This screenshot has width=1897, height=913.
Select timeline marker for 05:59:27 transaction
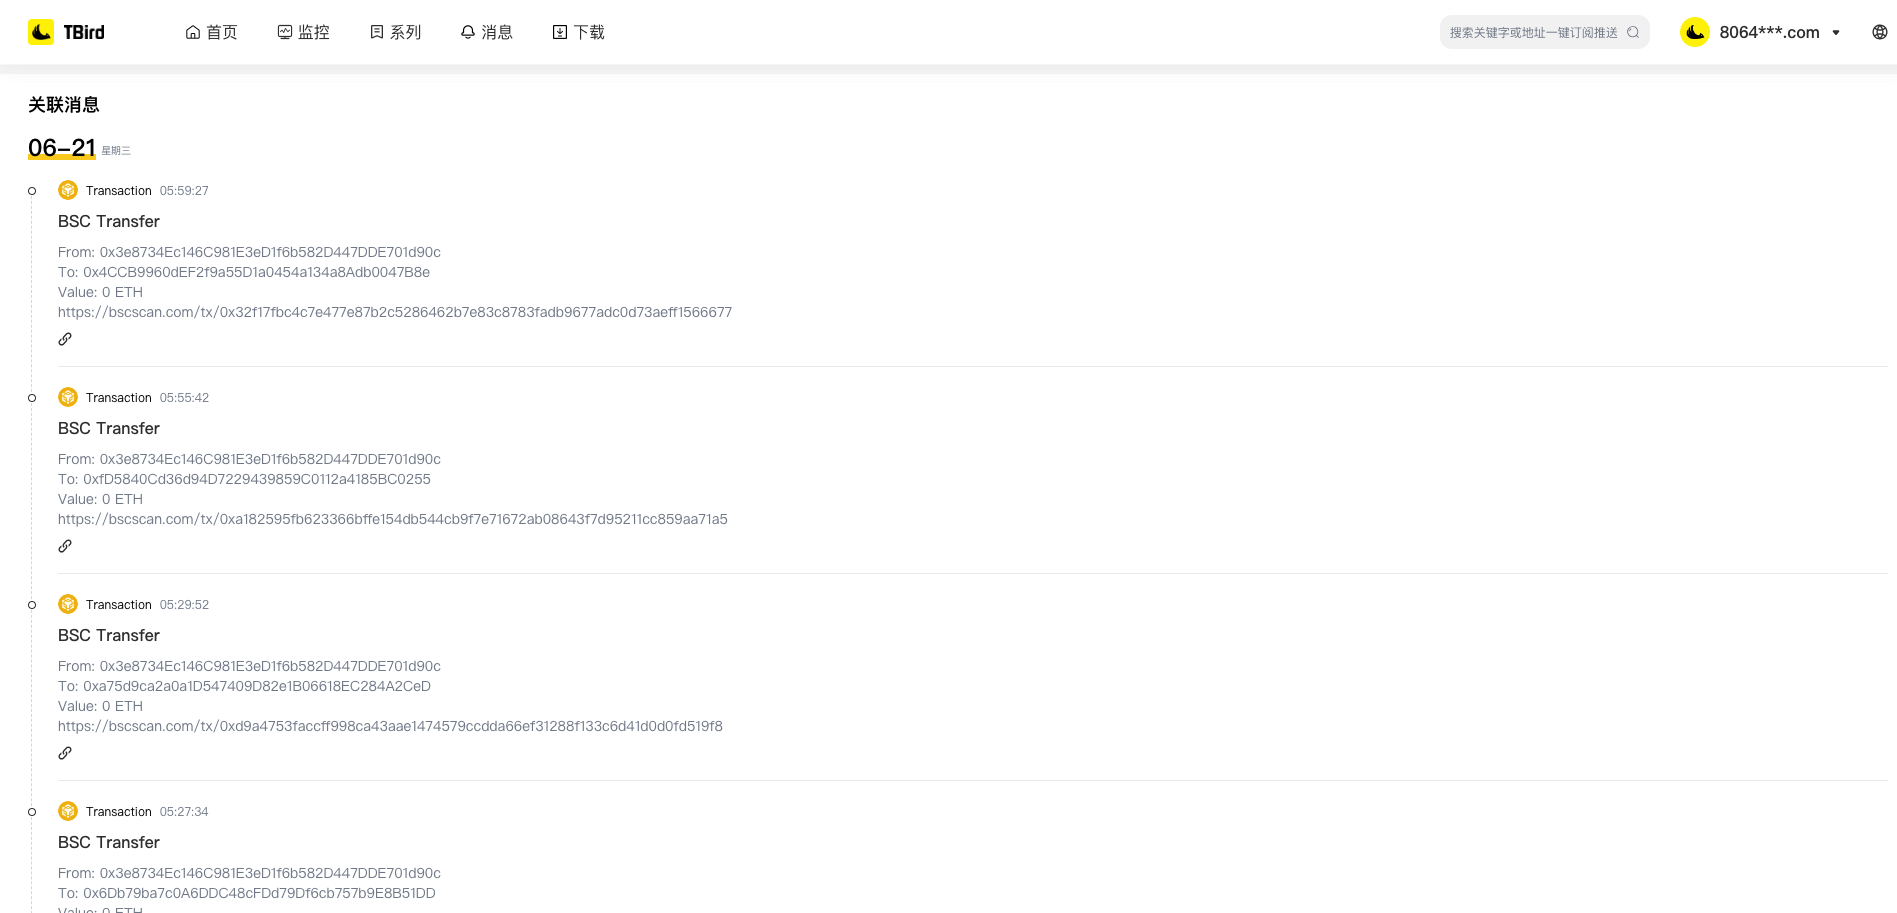coord(32,191)
